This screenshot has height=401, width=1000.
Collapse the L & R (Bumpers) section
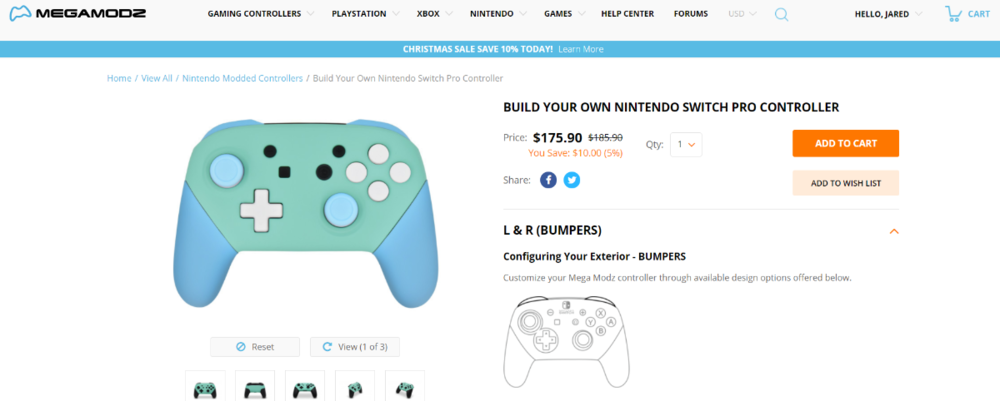pos(894,231)
